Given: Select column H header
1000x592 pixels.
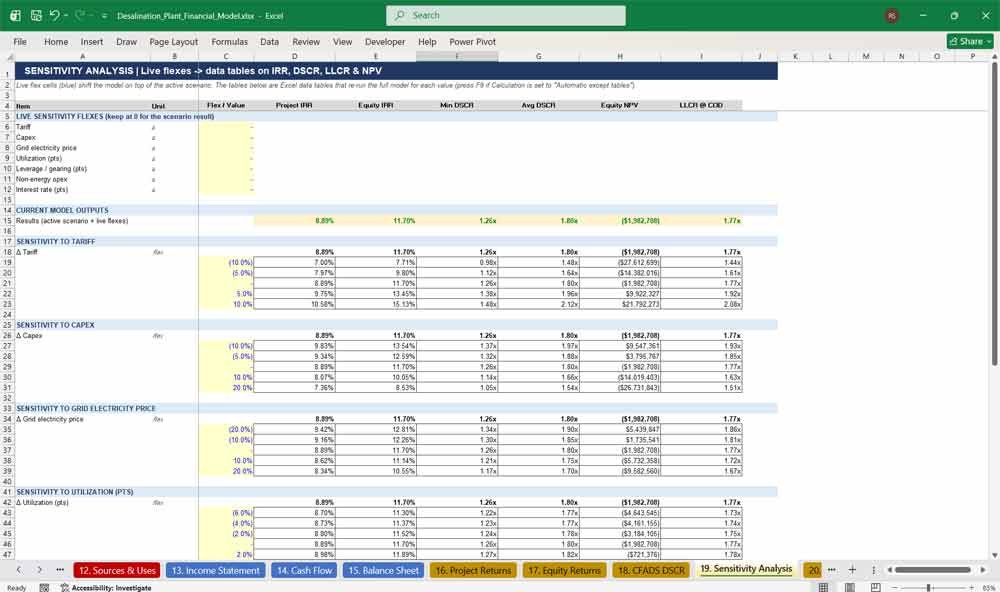Looking at the screenshot, I should [x=620, y=57].
